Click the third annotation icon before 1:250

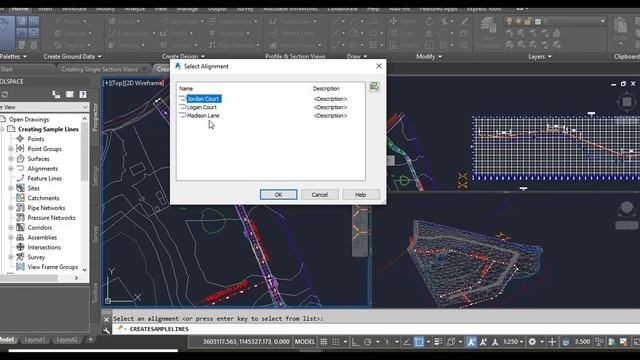(494, 342)
